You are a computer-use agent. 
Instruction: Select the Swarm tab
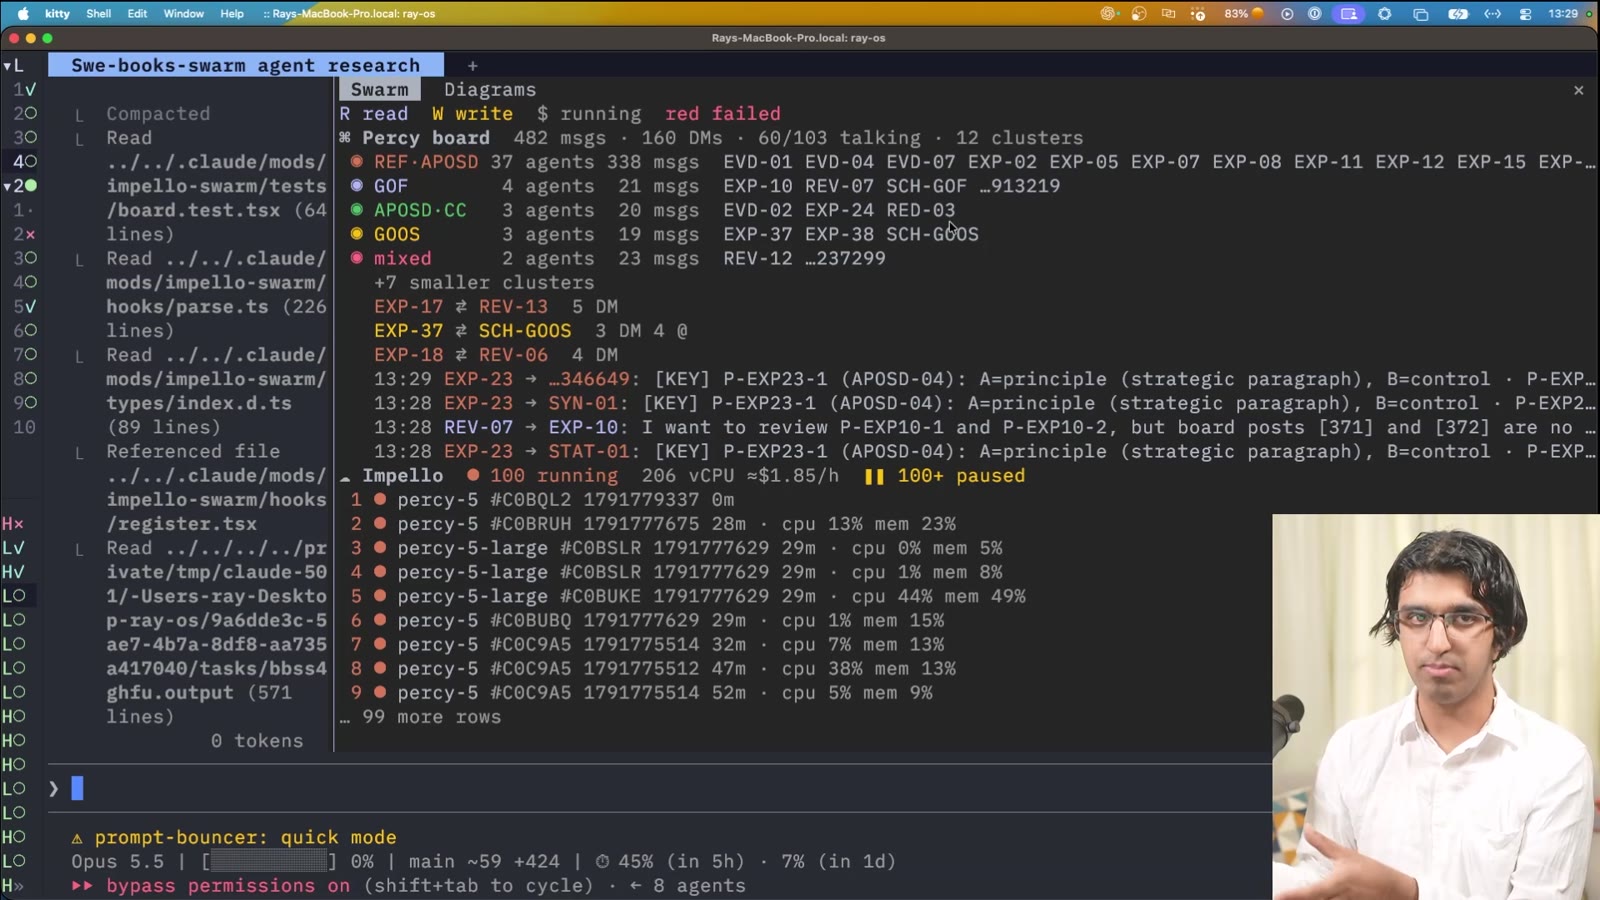pos(380,90)
